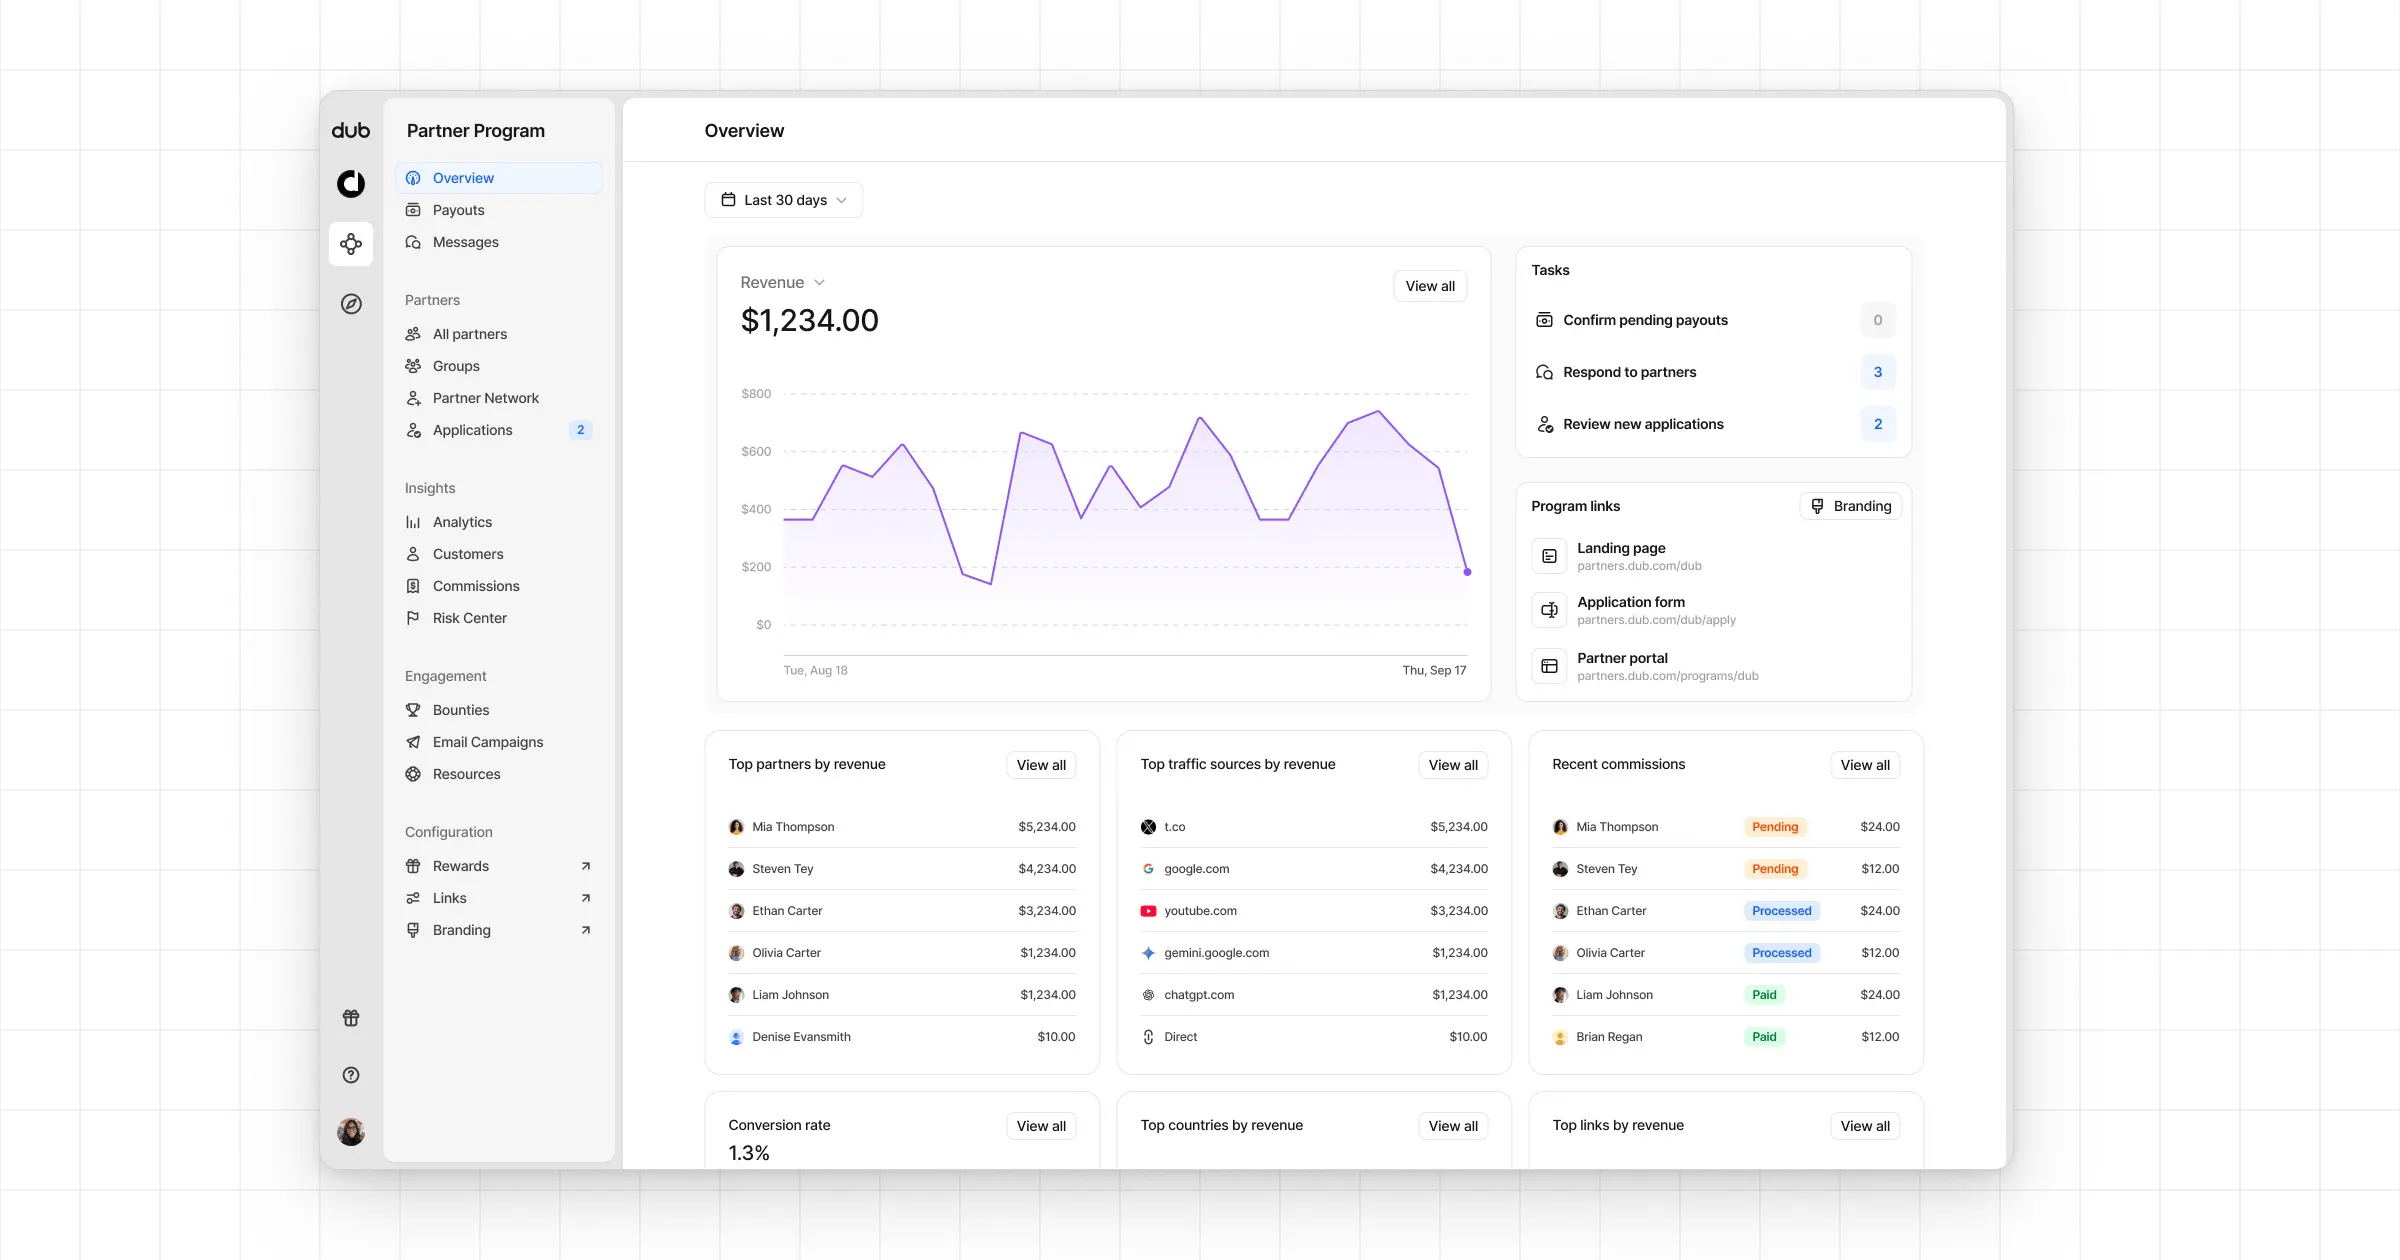This screenshot has width=2400, height=1260.
Task: Click the t.co X logo icon
Action: (x=1148, y=827)
